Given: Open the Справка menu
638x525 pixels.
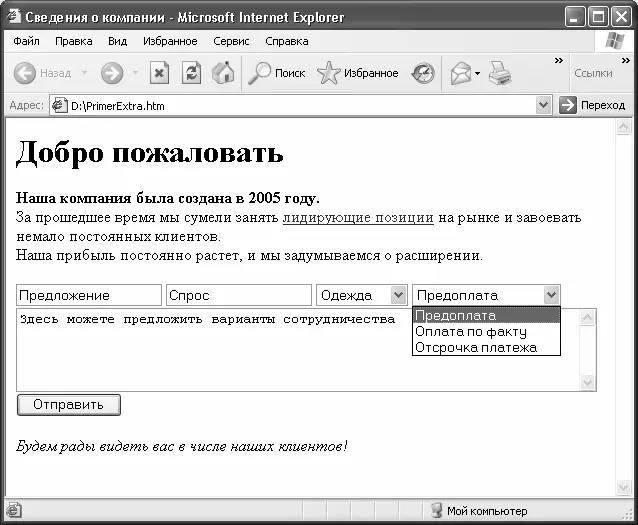Looking at the screenshot, I should point(287,42).
